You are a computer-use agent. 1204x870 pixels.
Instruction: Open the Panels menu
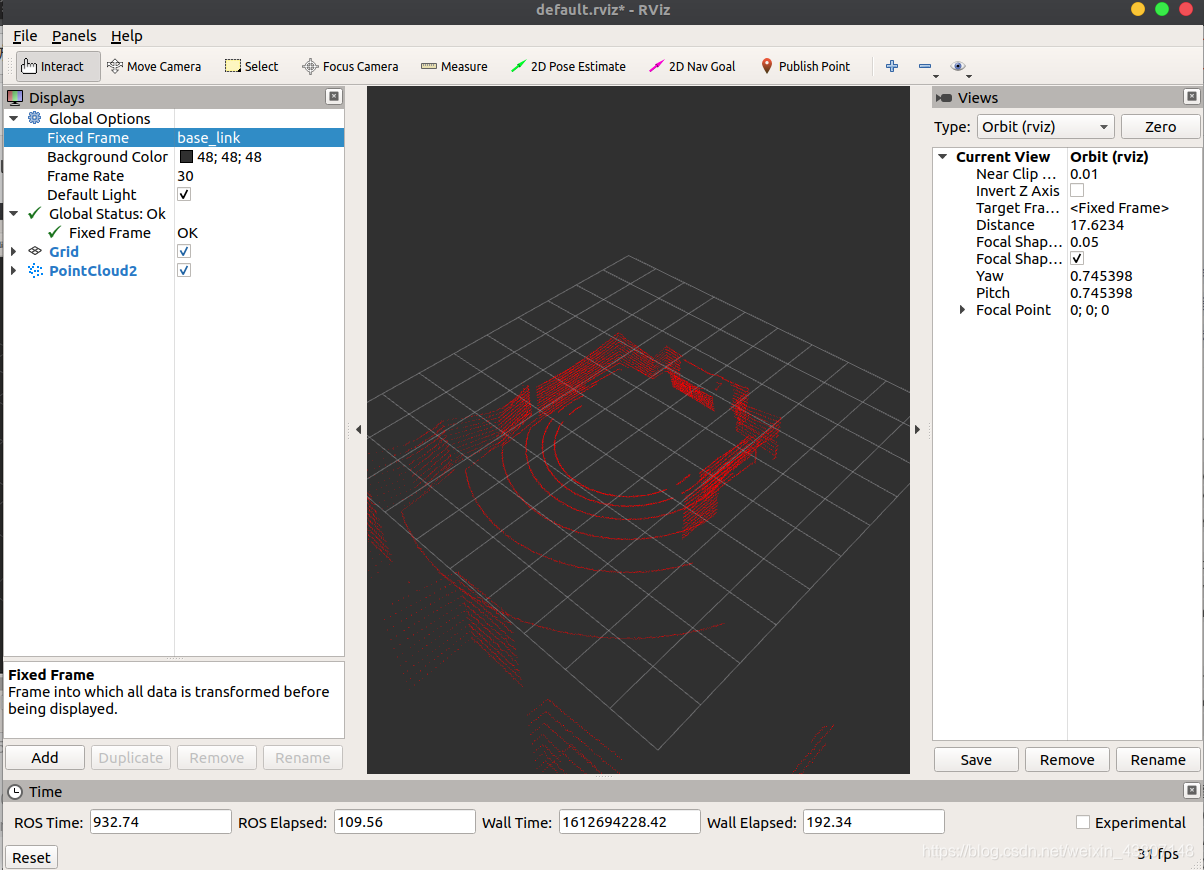[x=74, y=36]
